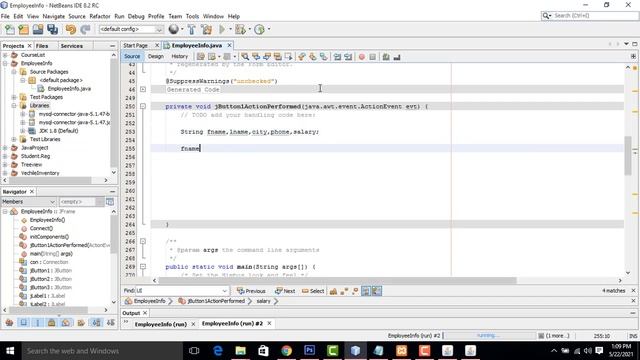The image size is (640, 360).
Task: Click the Clean and Build Project icon
Action: [x=207, y=29]
